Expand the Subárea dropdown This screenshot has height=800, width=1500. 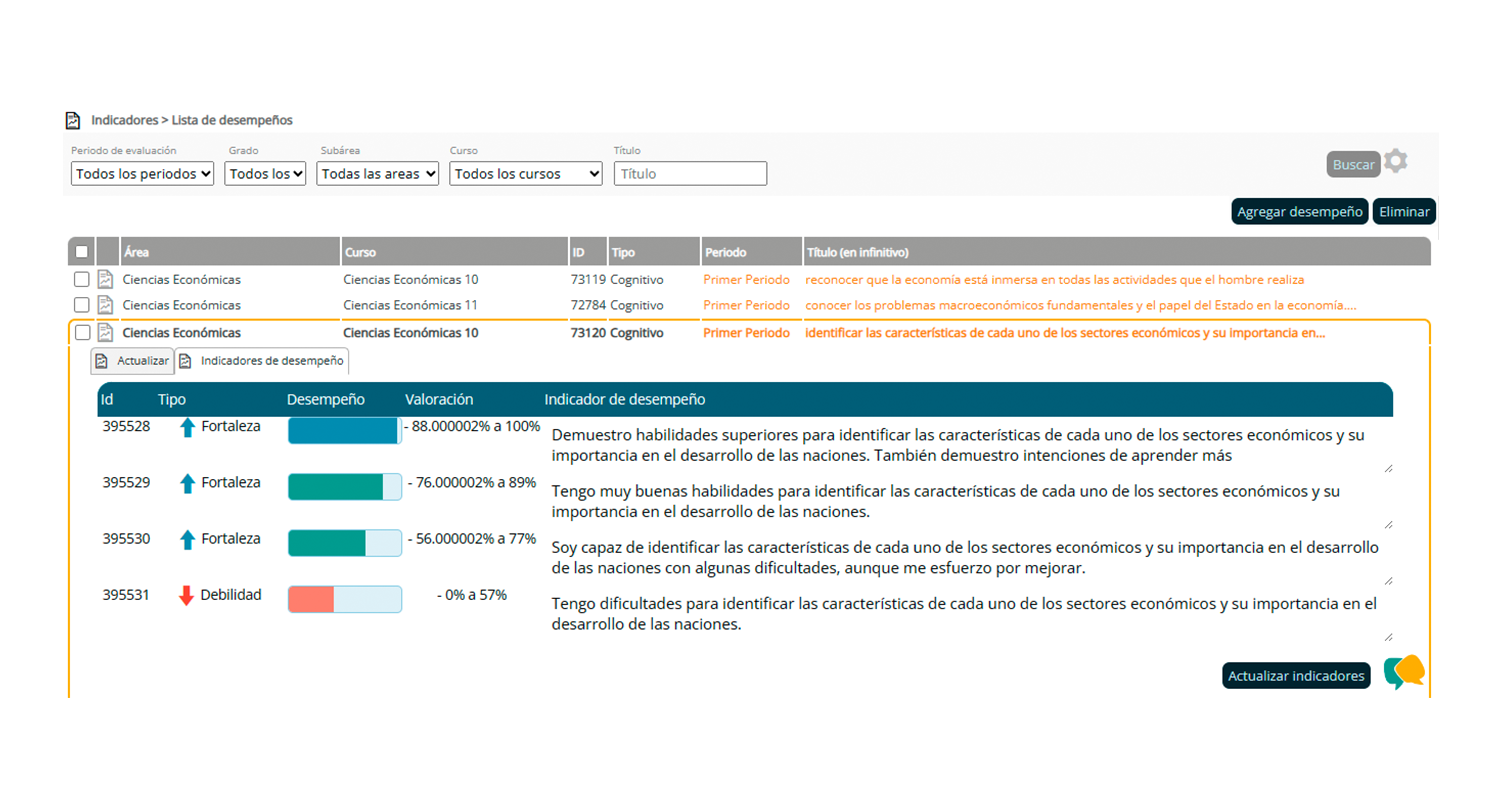(377, 174)
